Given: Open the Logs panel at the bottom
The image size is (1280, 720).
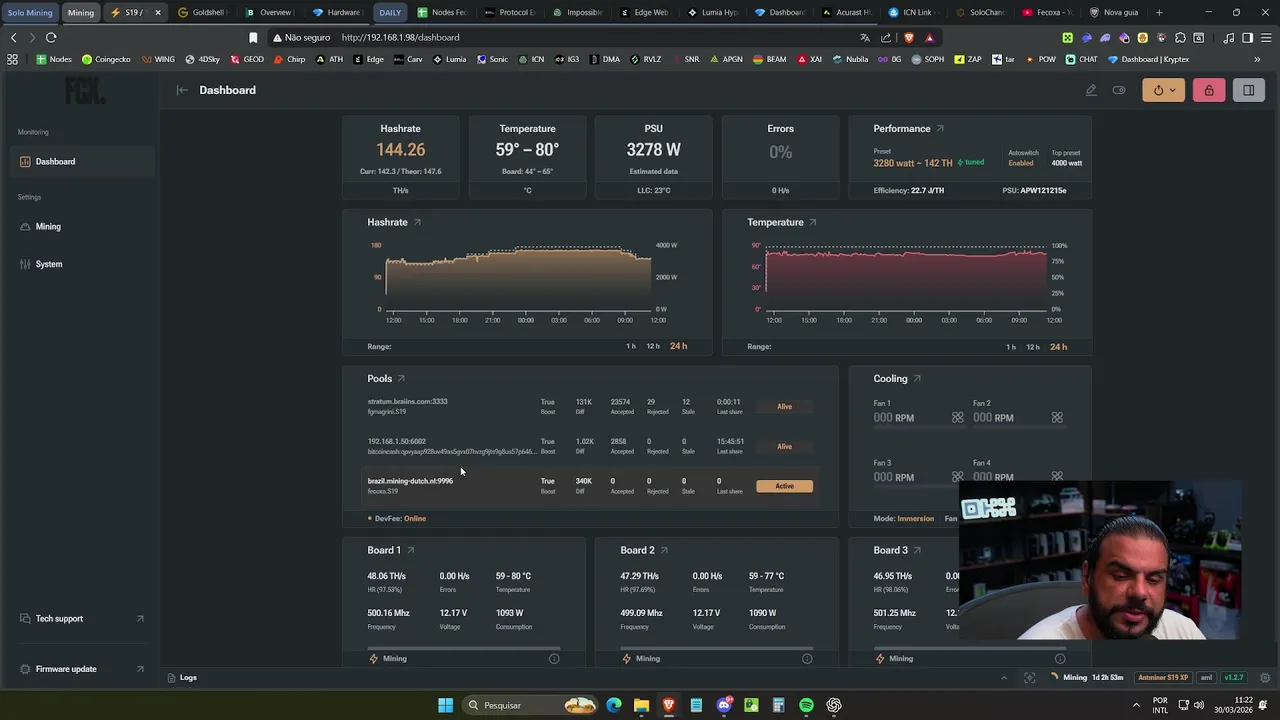Looking at the screenshot, I should coord(182,678).
